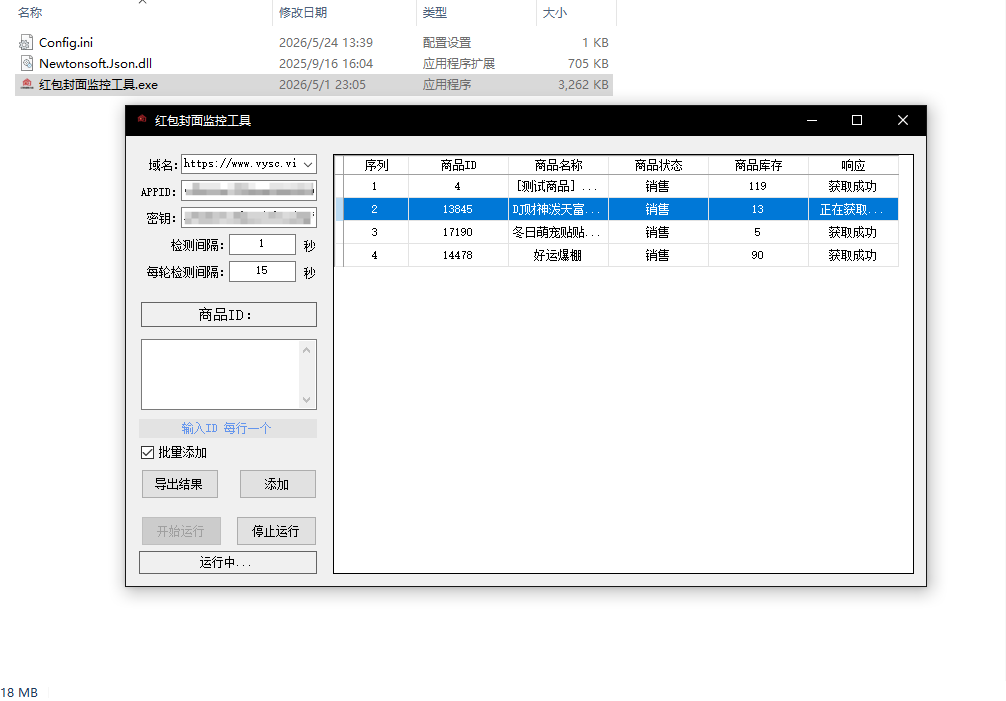Click the 输入ID 每行一个 hint label
This screenshot has height=701, width=1006.
pos(228,428)
